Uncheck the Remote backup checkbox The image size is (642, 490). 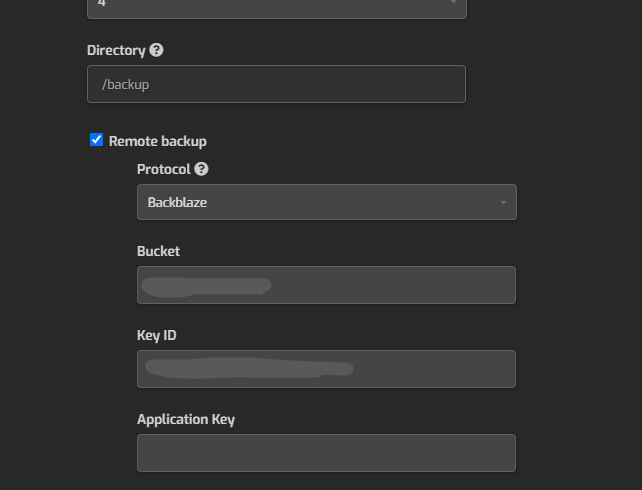(x=96, y=140)
